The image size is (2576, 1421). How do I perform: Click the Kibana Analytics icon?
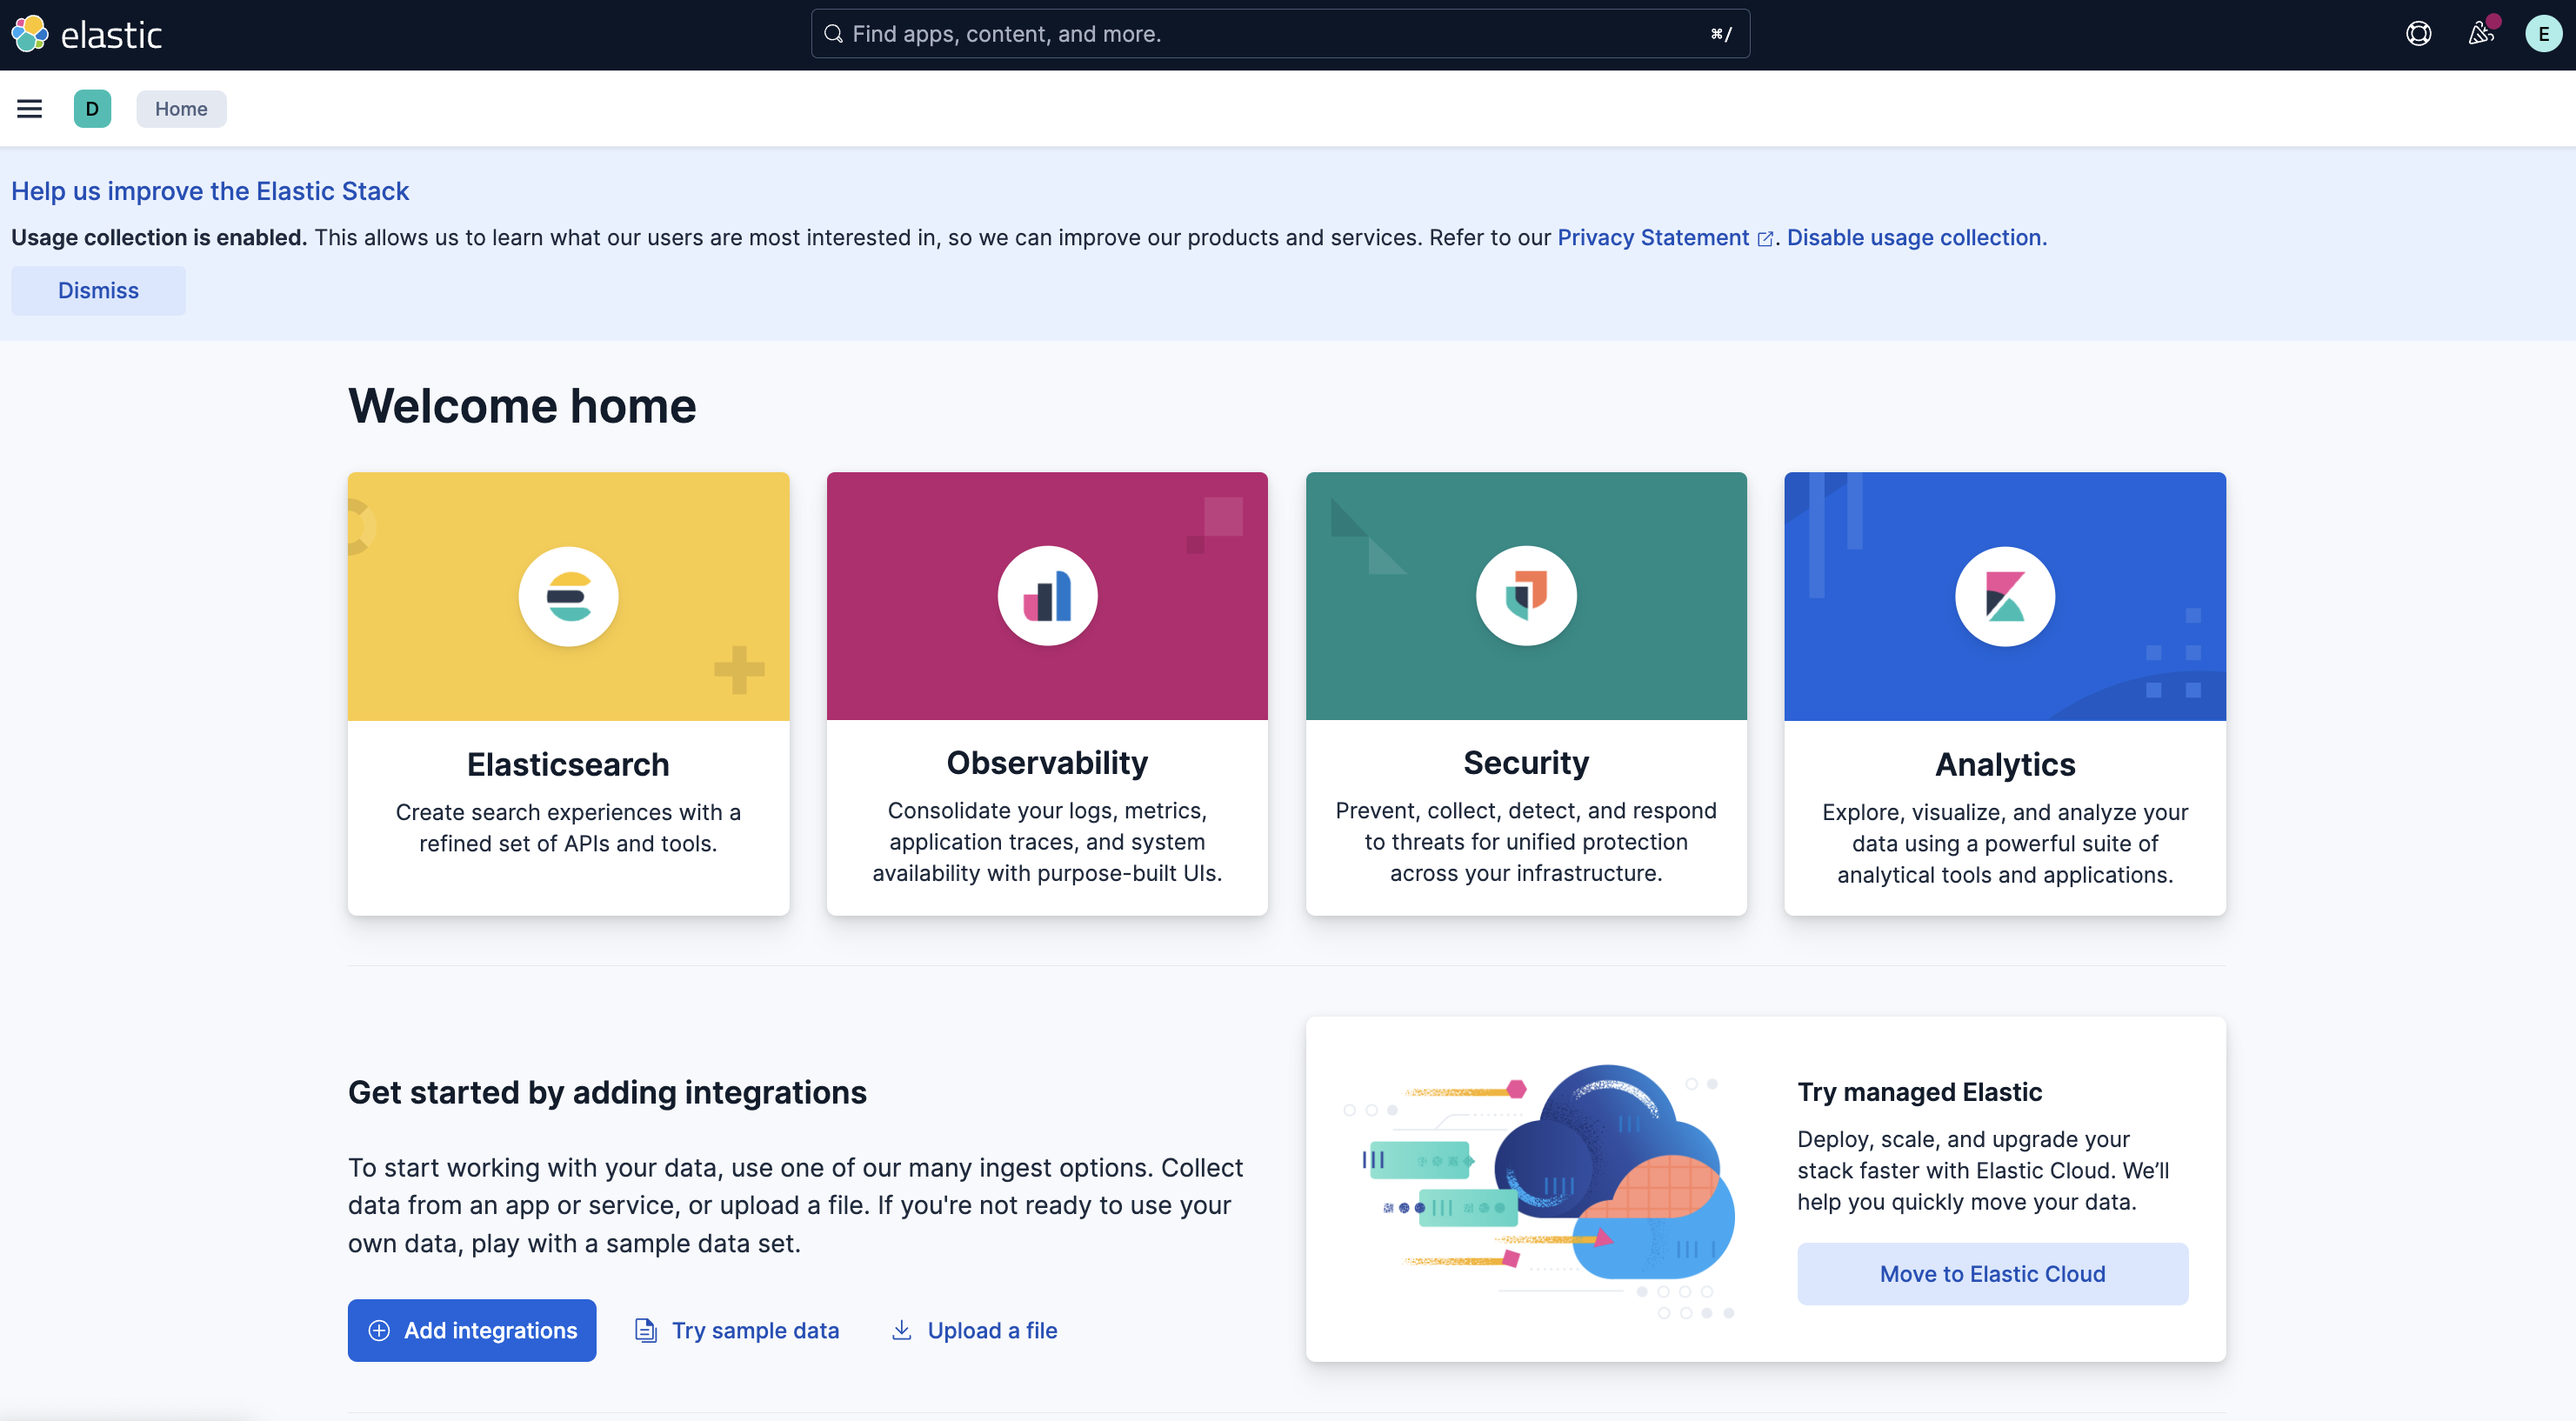[2005, 596]
